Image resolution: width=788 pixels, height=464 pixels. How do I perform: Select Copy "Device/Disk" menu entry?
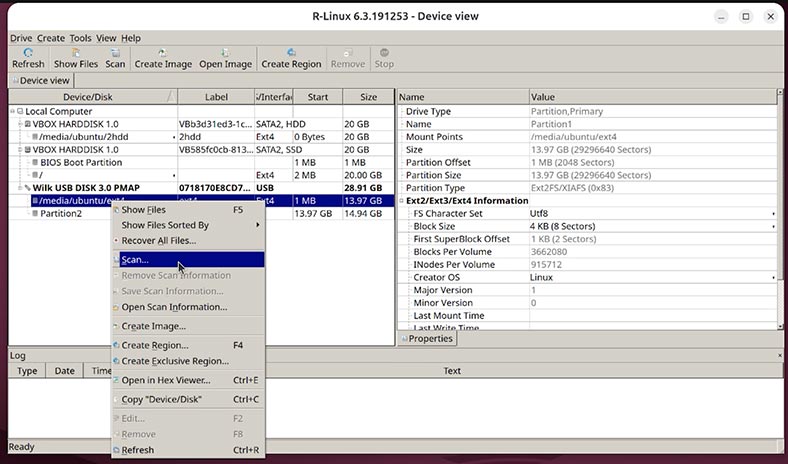pos(188,399)
